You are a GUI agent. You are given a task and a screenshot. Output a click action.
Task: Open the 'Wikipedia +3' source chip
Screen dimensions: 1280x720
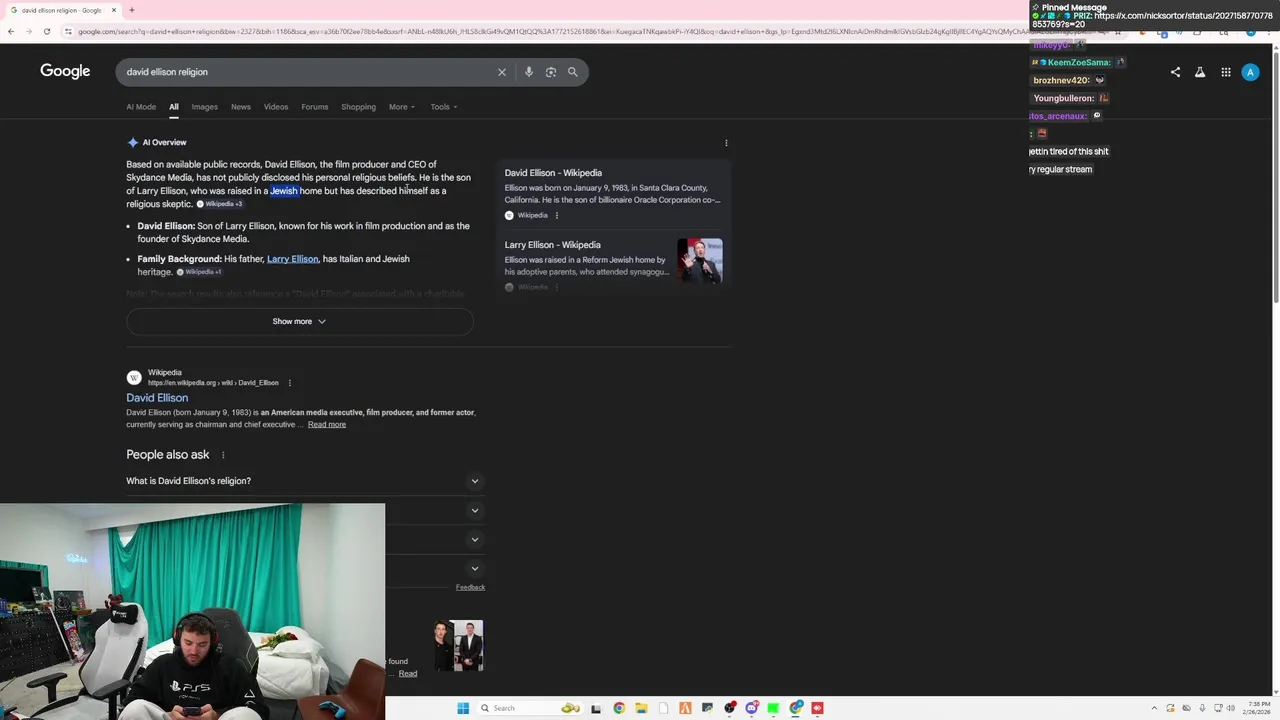click(219, 204)
